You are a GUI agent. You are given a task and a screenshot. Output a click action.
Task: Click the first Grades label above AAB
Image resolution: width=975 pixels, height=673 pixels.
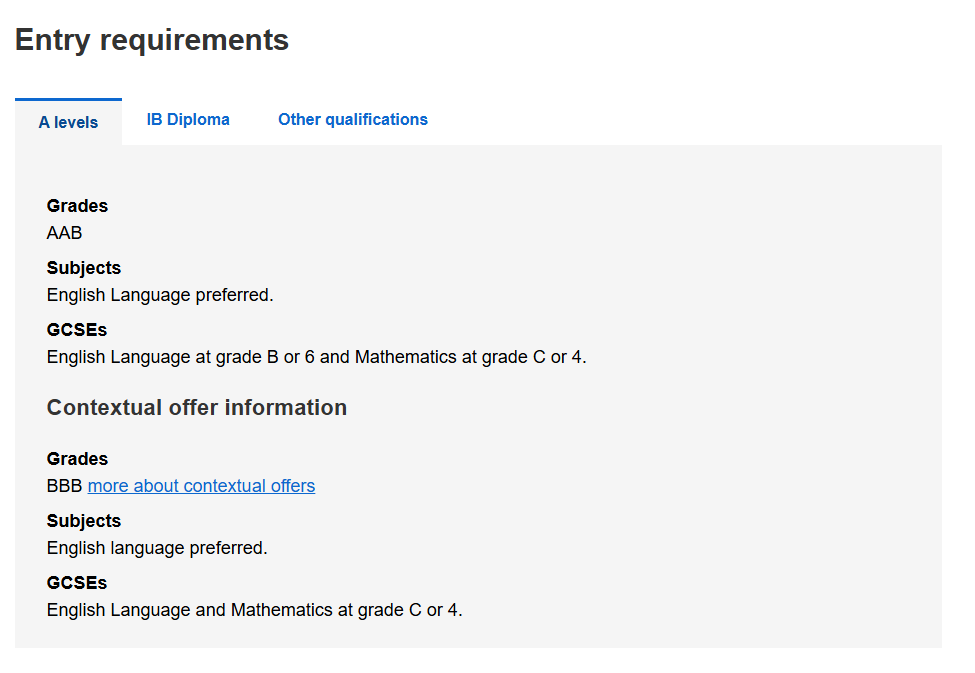click(77, 206)
